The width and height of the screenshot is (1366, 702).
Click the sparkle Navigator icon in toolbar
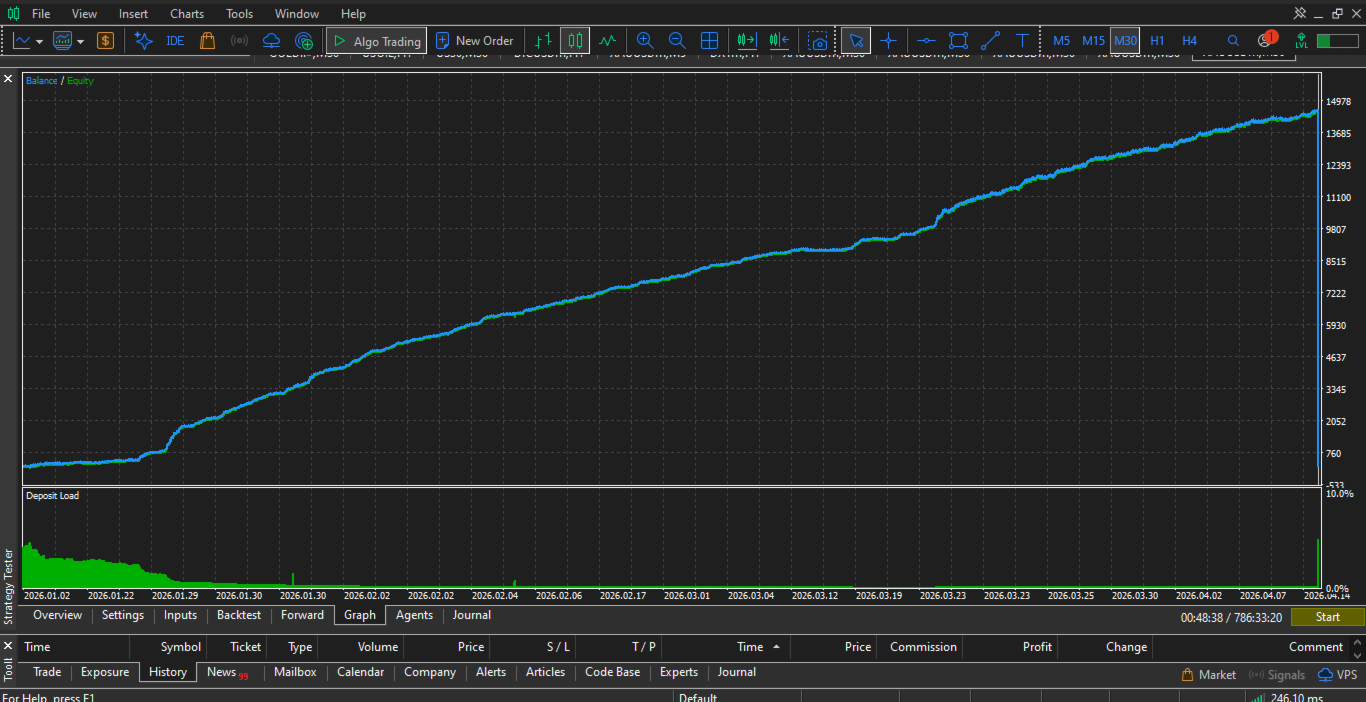pyautogui.click(x=143, y=41)
